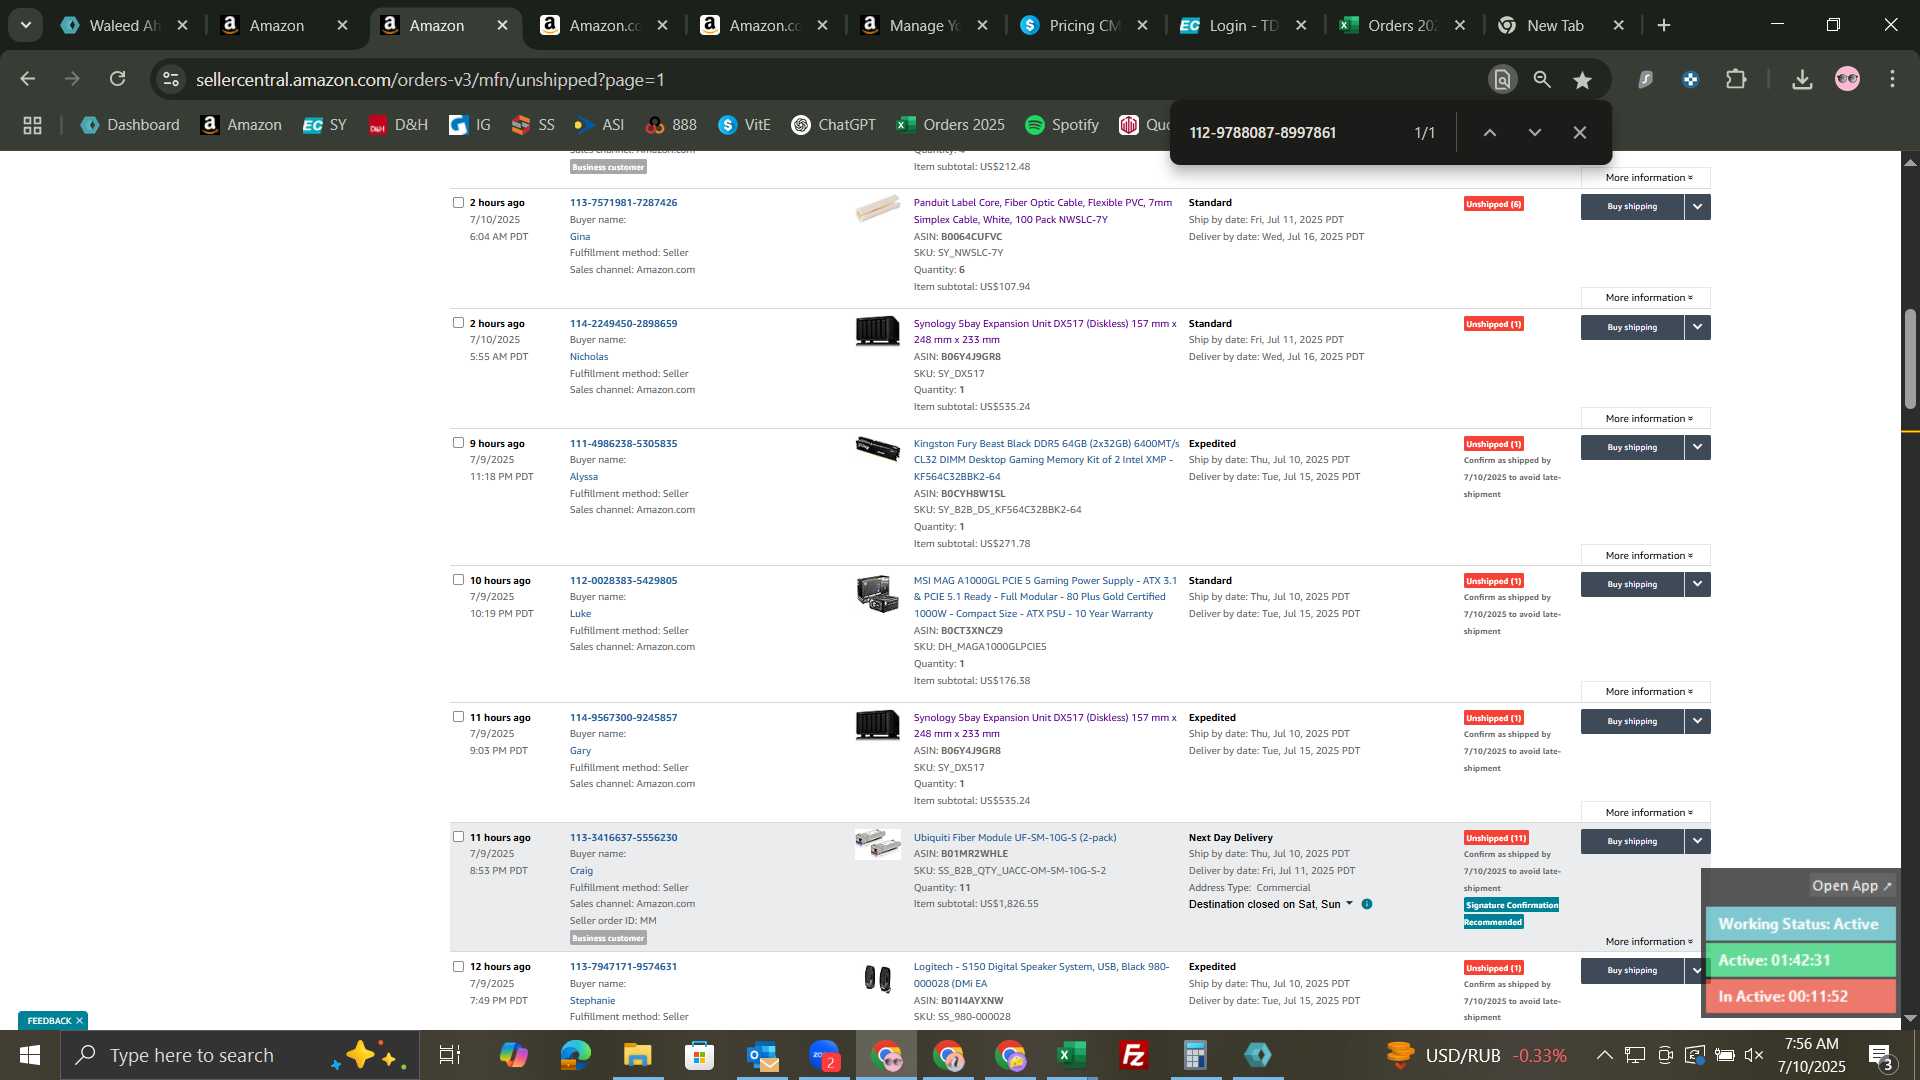This screenshot has height=1080, width=1920.
Task: Select checkbox for order 111-4986238-5305835
Action: click(458, 443)
